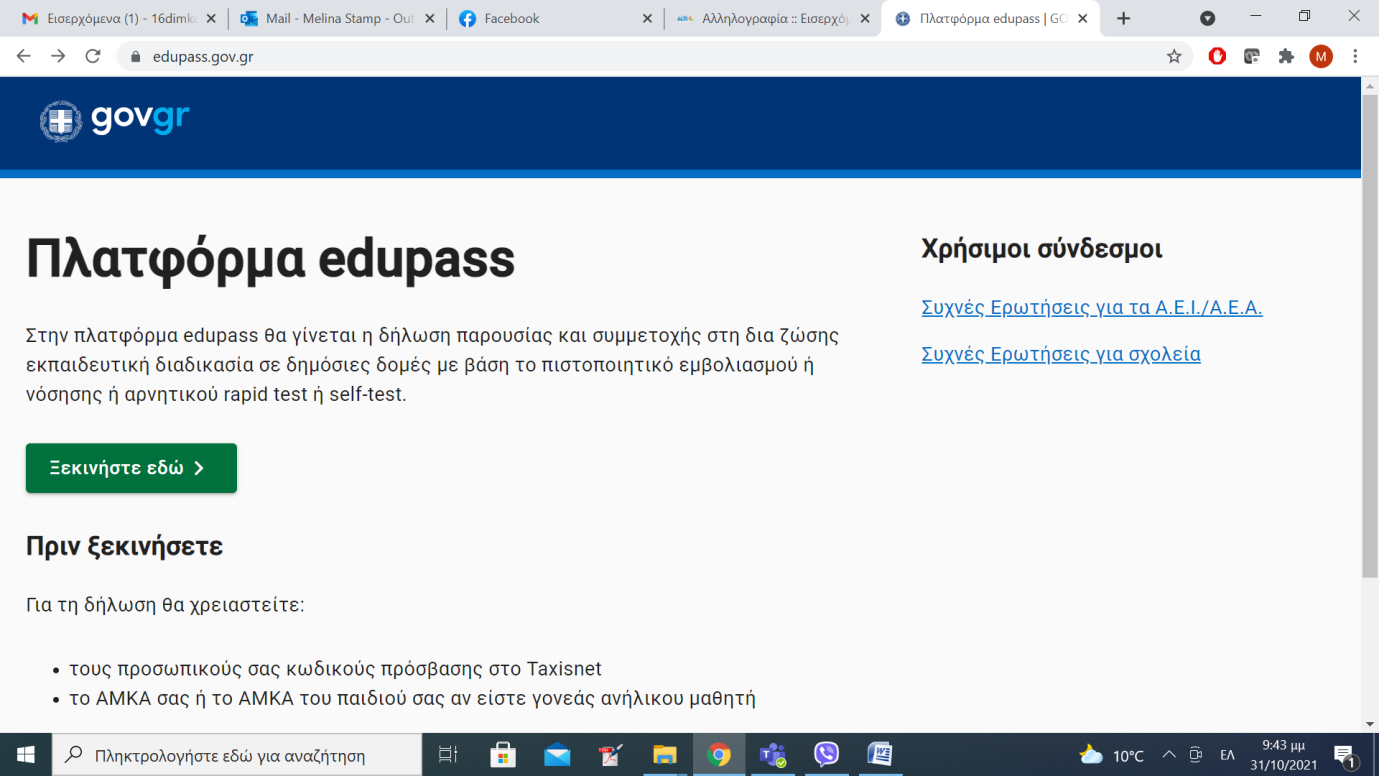
Task: Switch to the Gmail Εισερχόμενα tab
Action: (x=119, y=19)
